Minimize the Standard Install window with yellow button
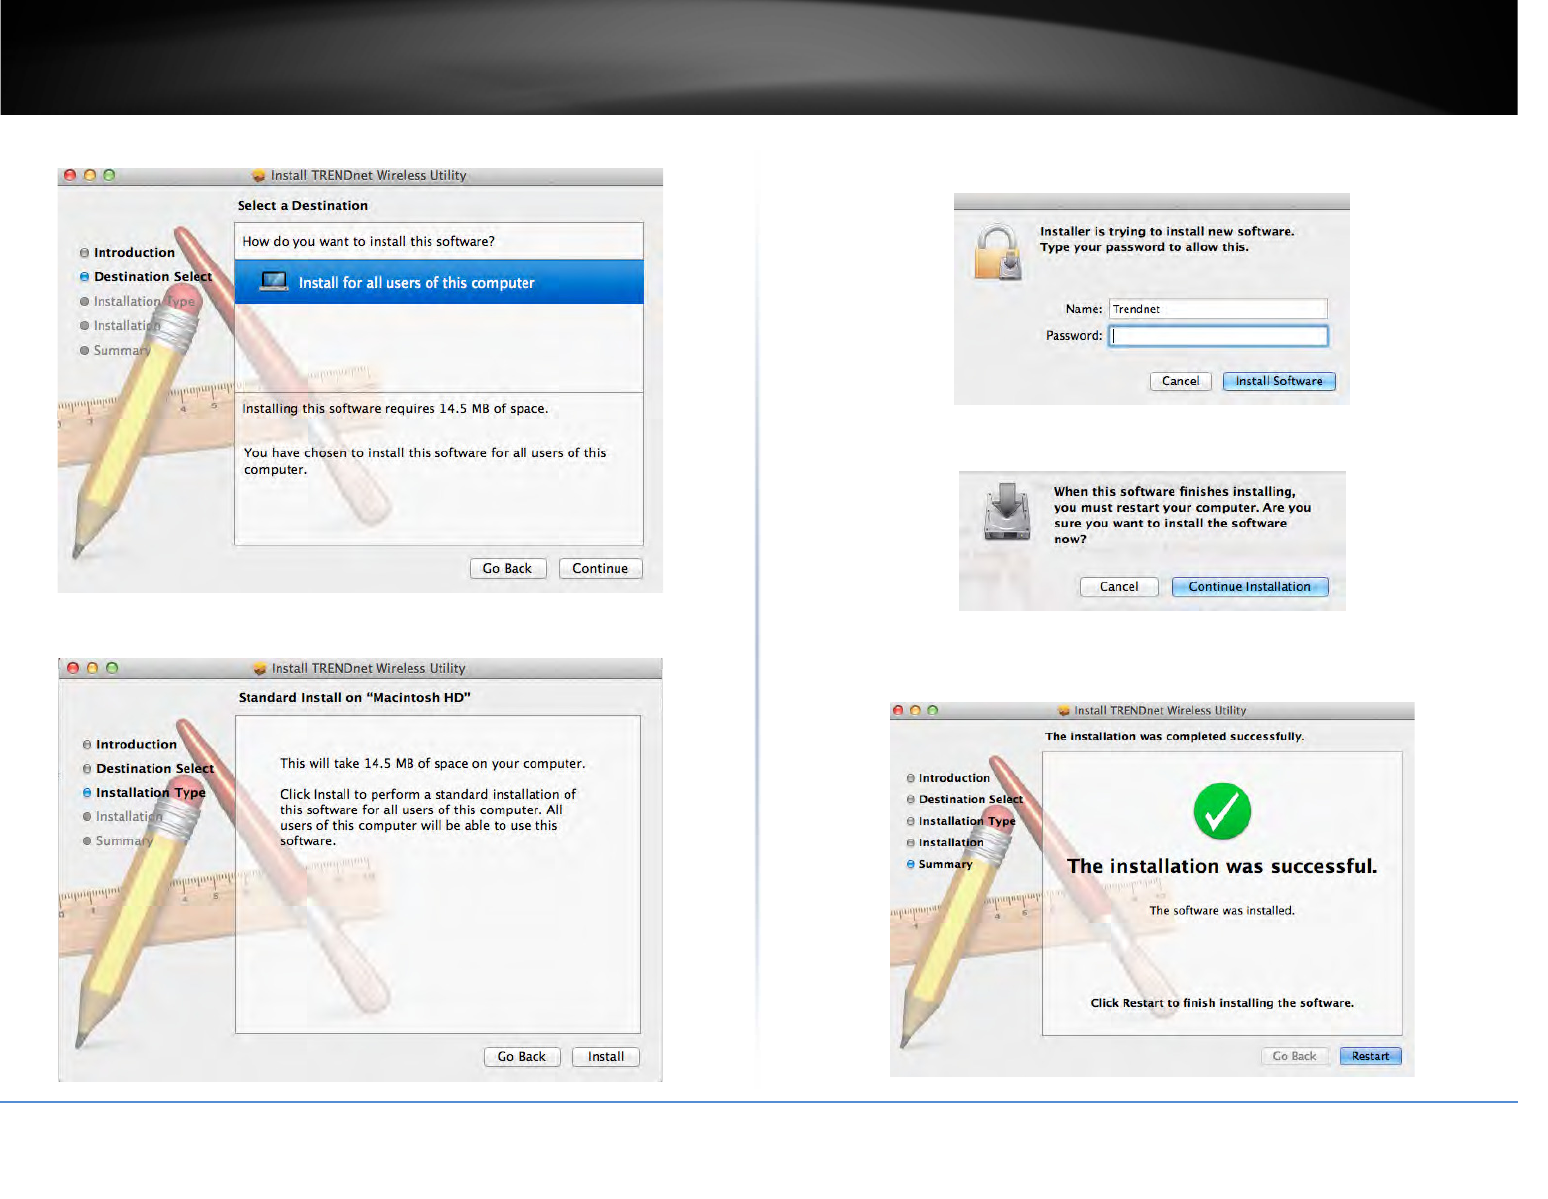This screenshot has width=1548, height=1199. [92, 668]
